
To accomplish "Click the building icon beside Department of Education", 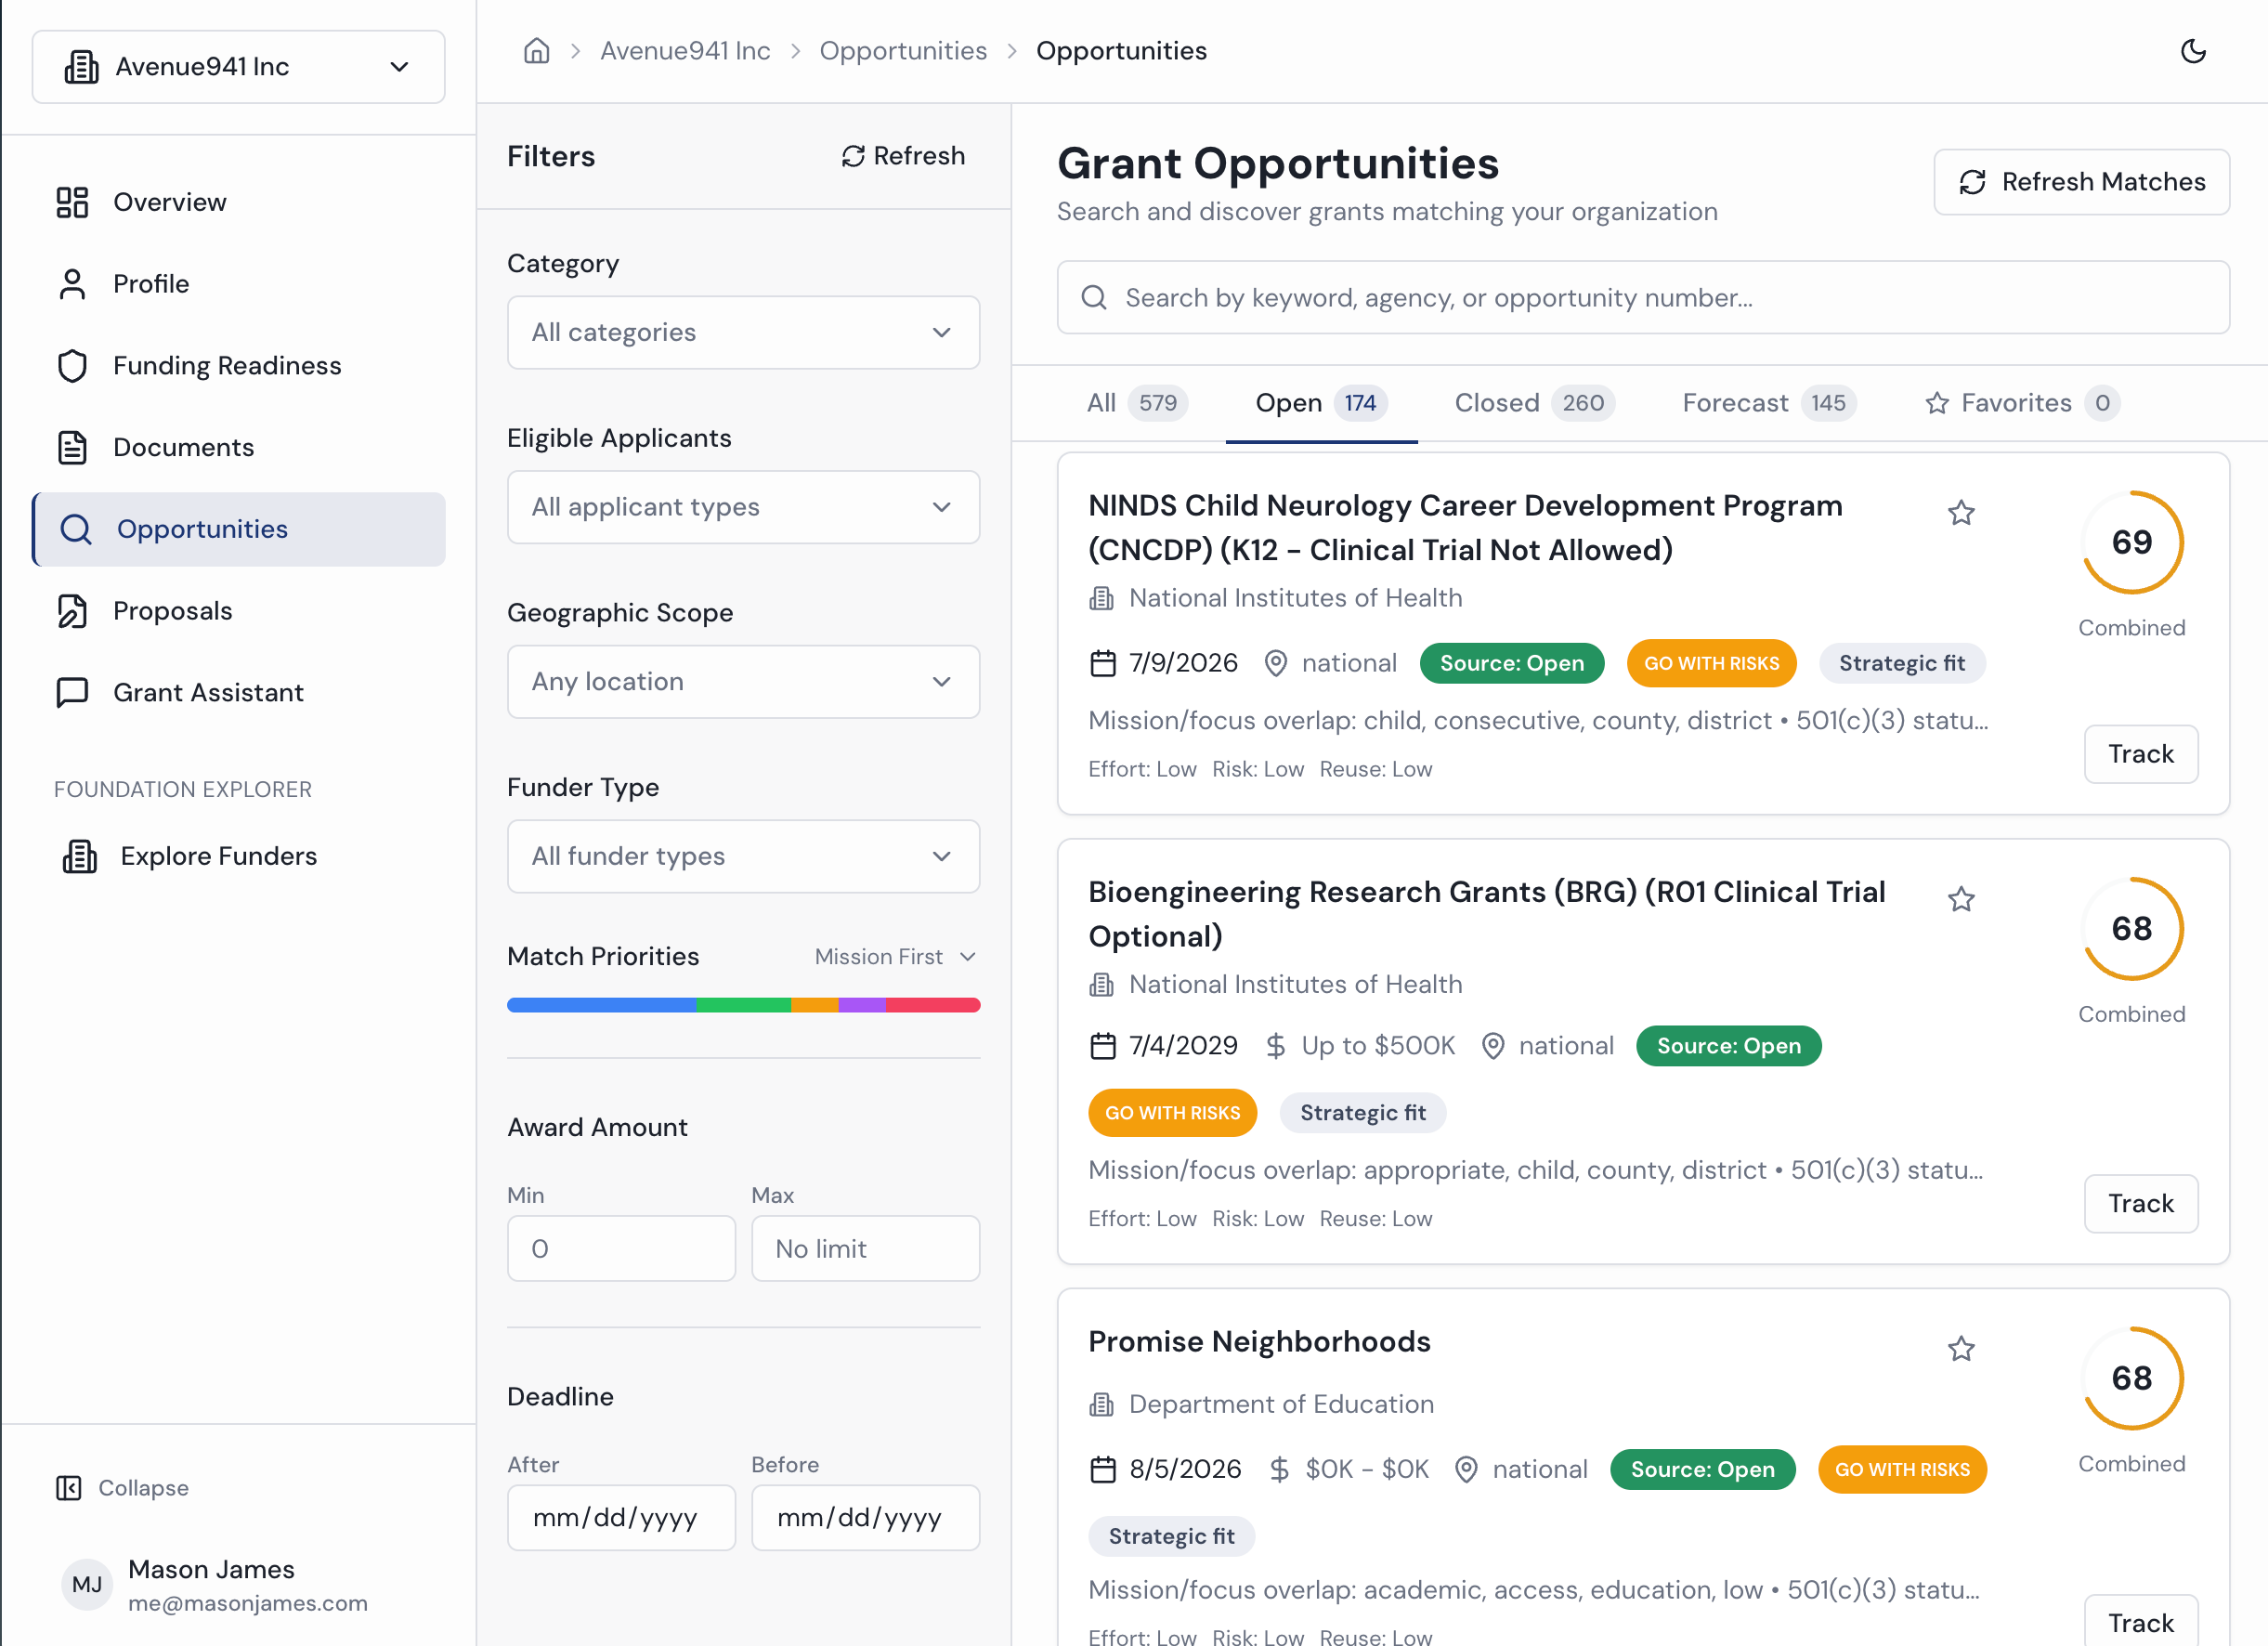I will coord(1102,1404).
